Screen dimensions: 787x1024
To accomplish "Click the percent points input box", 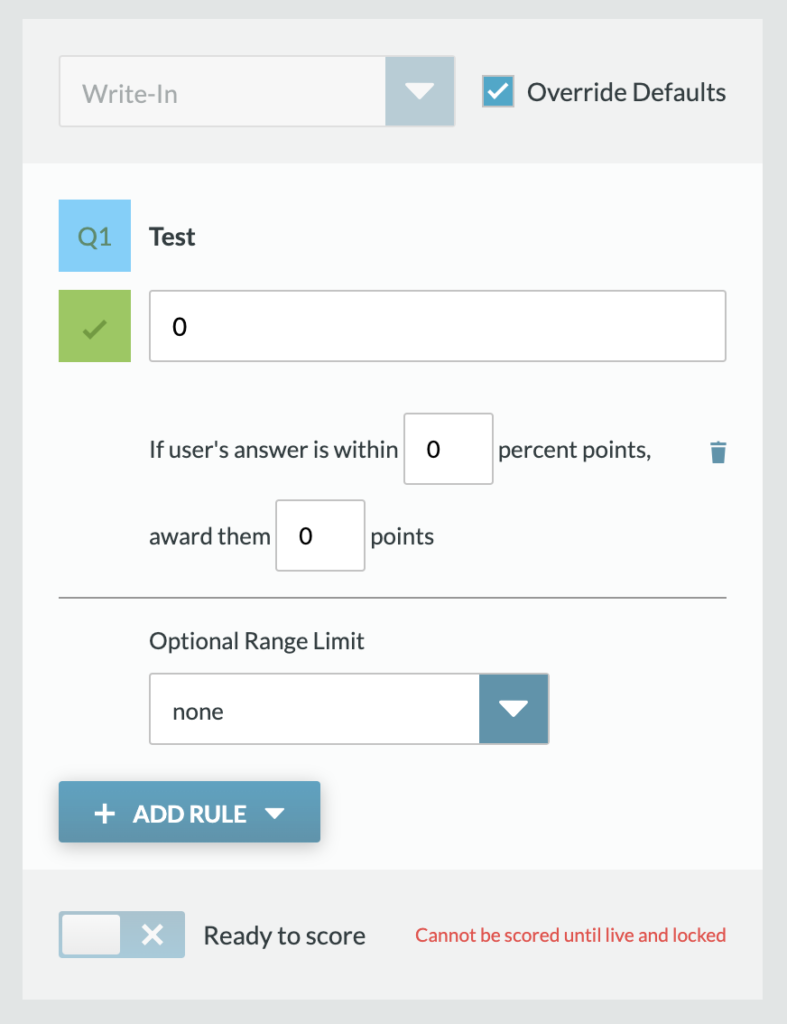I will [448, 449].
